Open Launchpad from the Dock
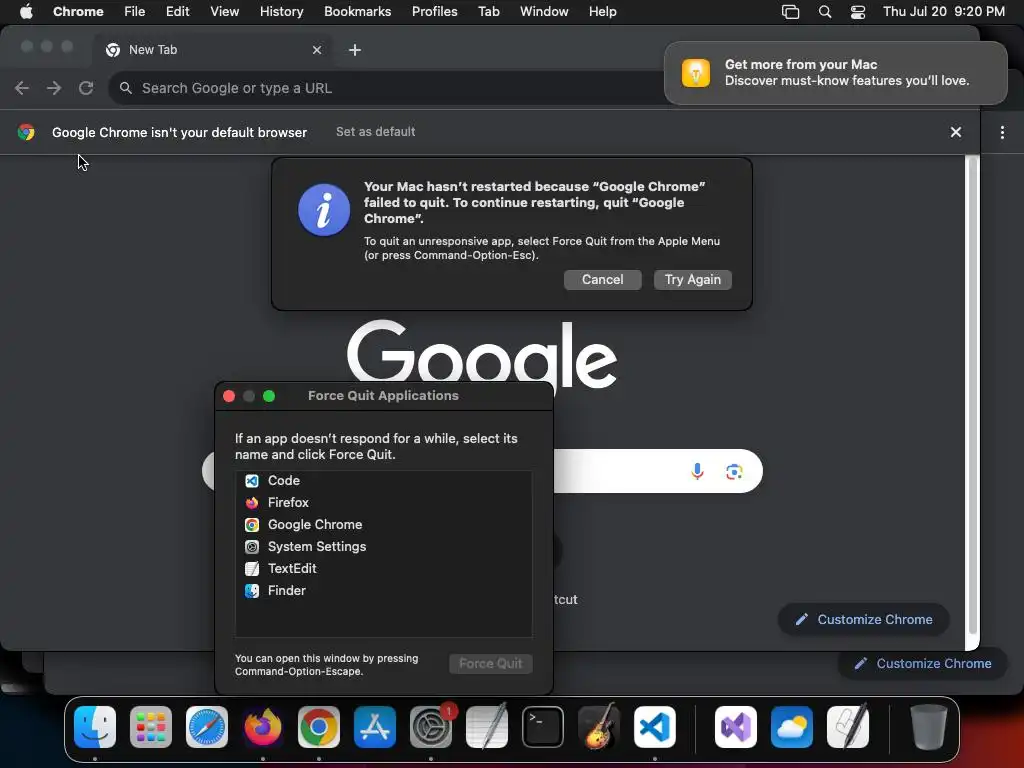The image size is (1024, 768). 151,727
